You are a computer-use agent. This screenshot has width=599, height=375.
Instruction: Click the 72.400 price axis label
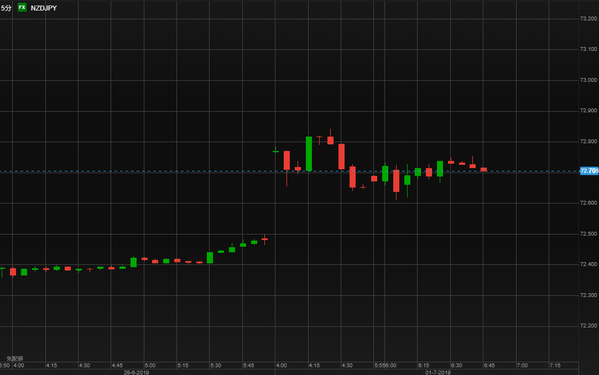tap(588, 264)
